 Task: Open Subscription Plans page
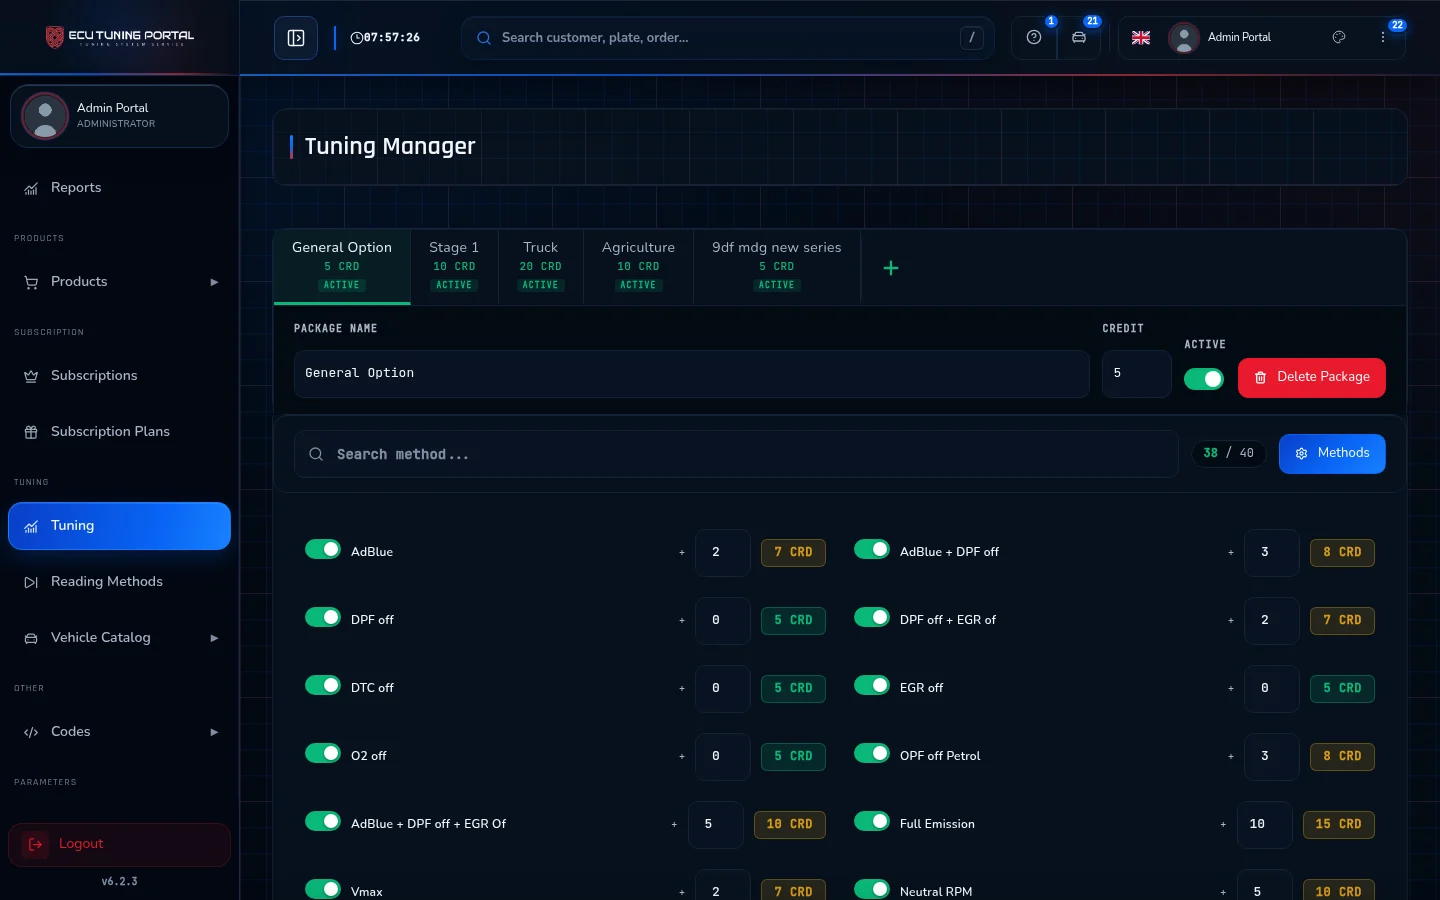coord(120,432)
